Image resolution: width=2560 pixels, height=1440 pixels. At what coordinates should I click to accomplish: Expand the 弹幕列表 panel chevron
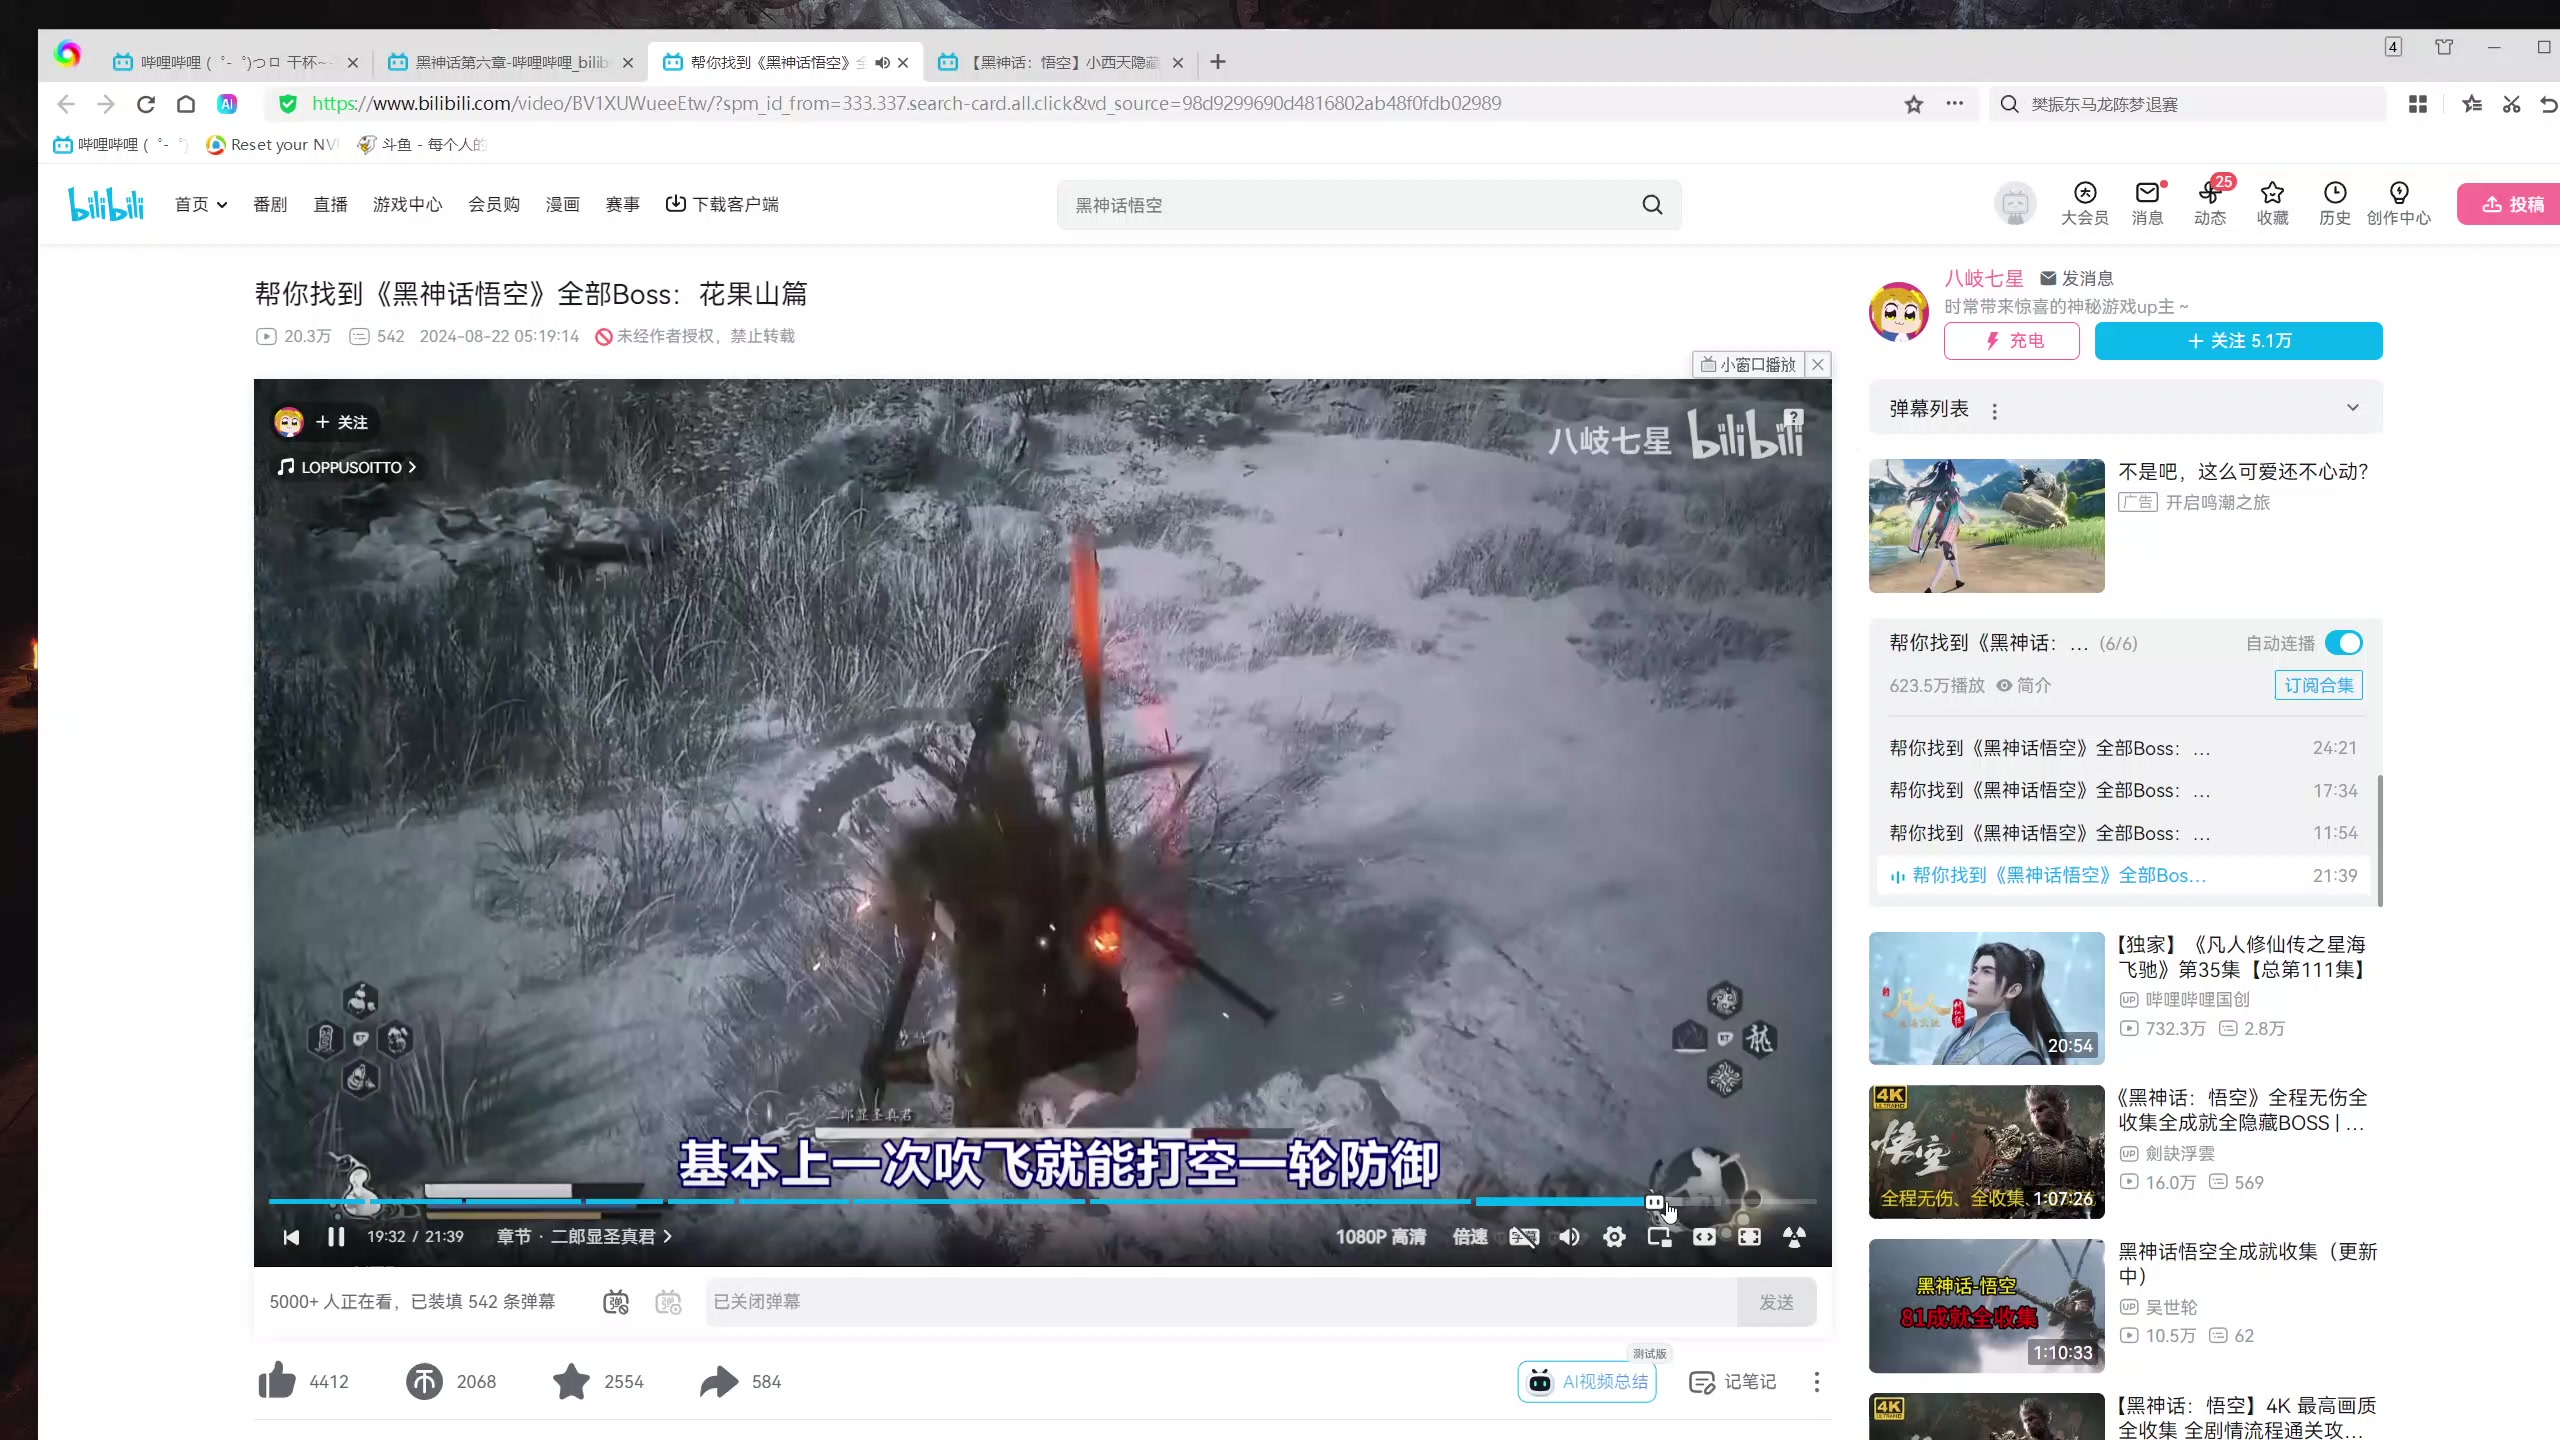[2352, 408]
